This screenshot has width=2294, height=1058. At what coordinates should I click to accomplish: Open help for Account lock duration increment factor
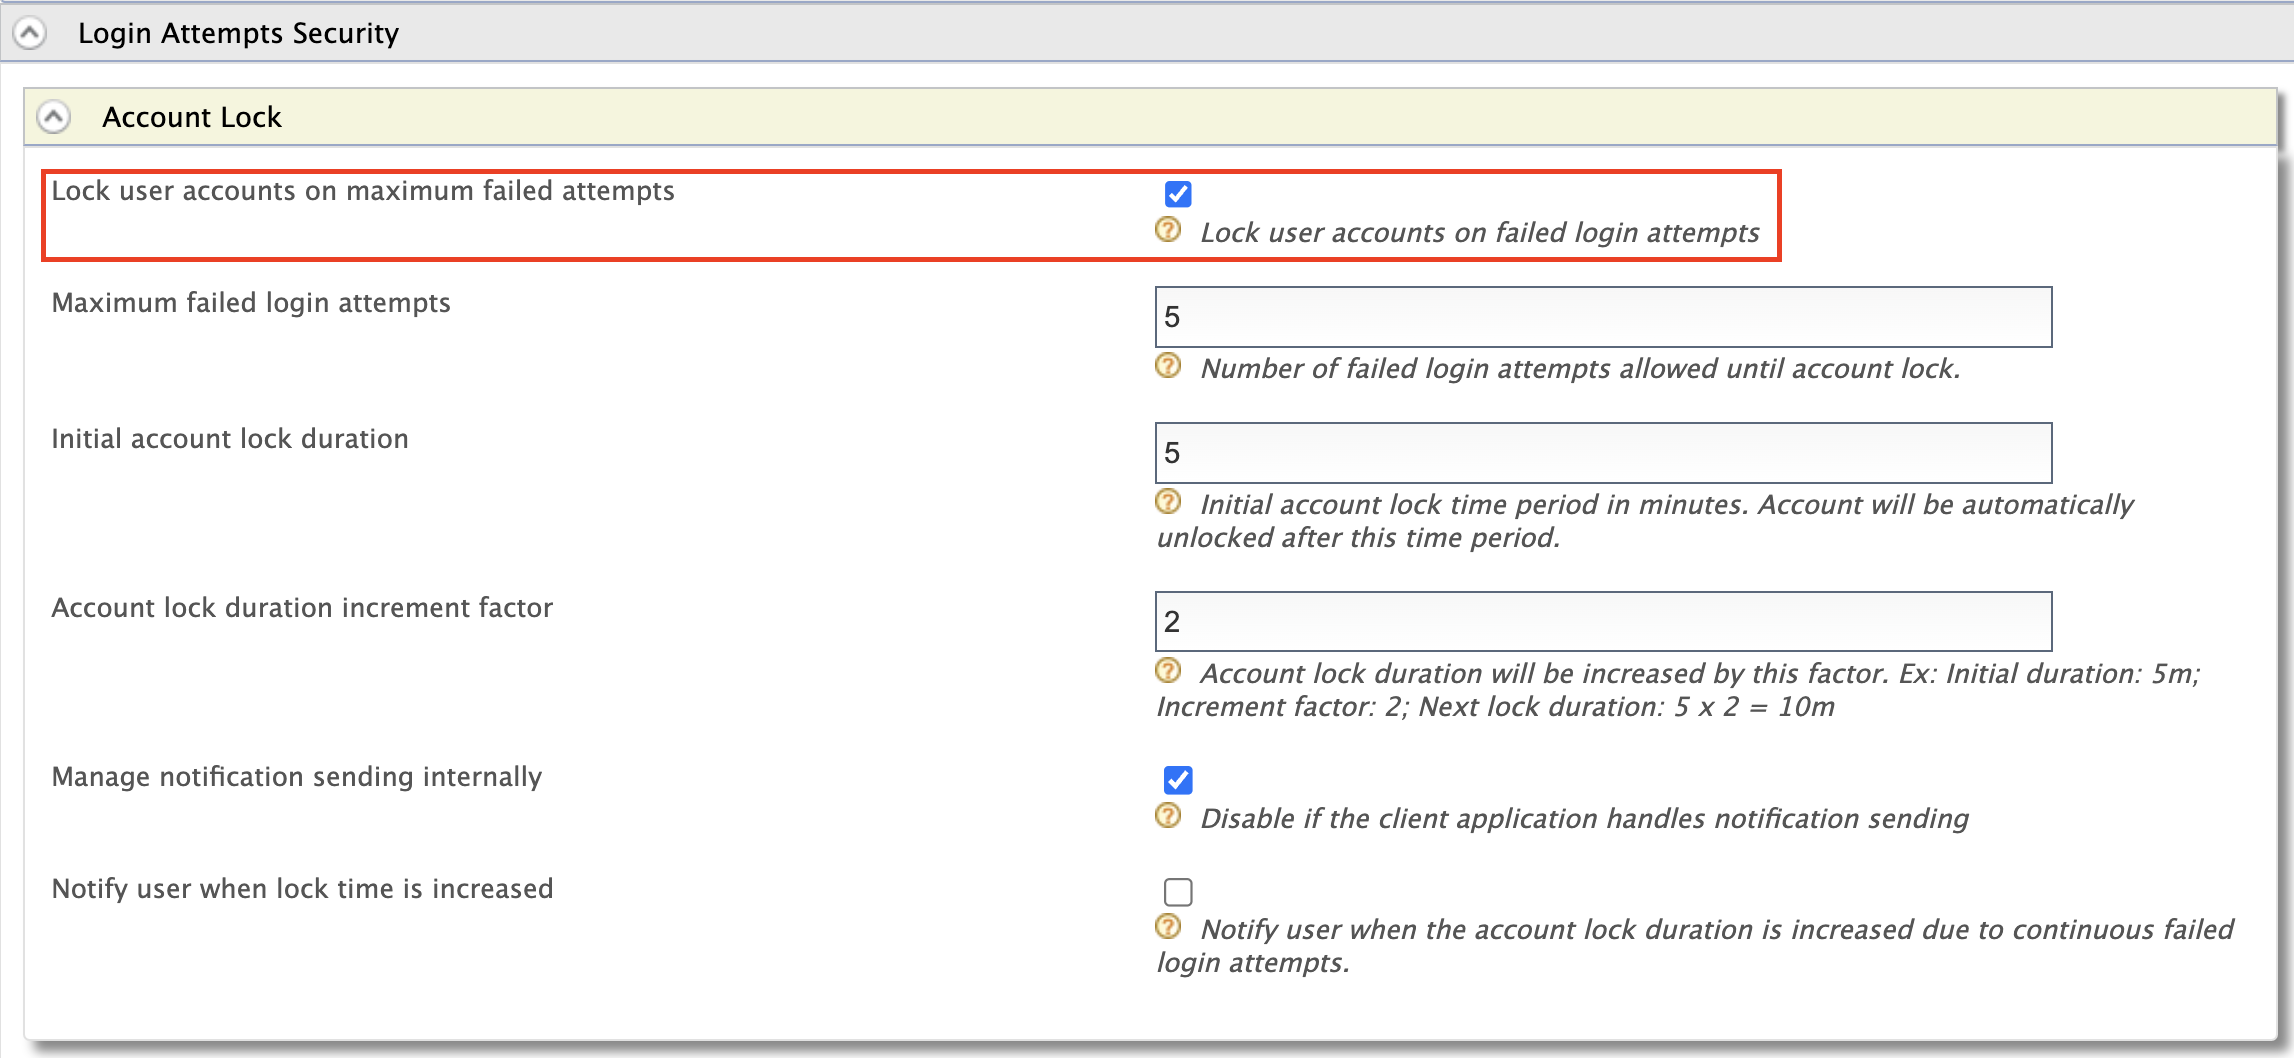(x=1169, y=672)
